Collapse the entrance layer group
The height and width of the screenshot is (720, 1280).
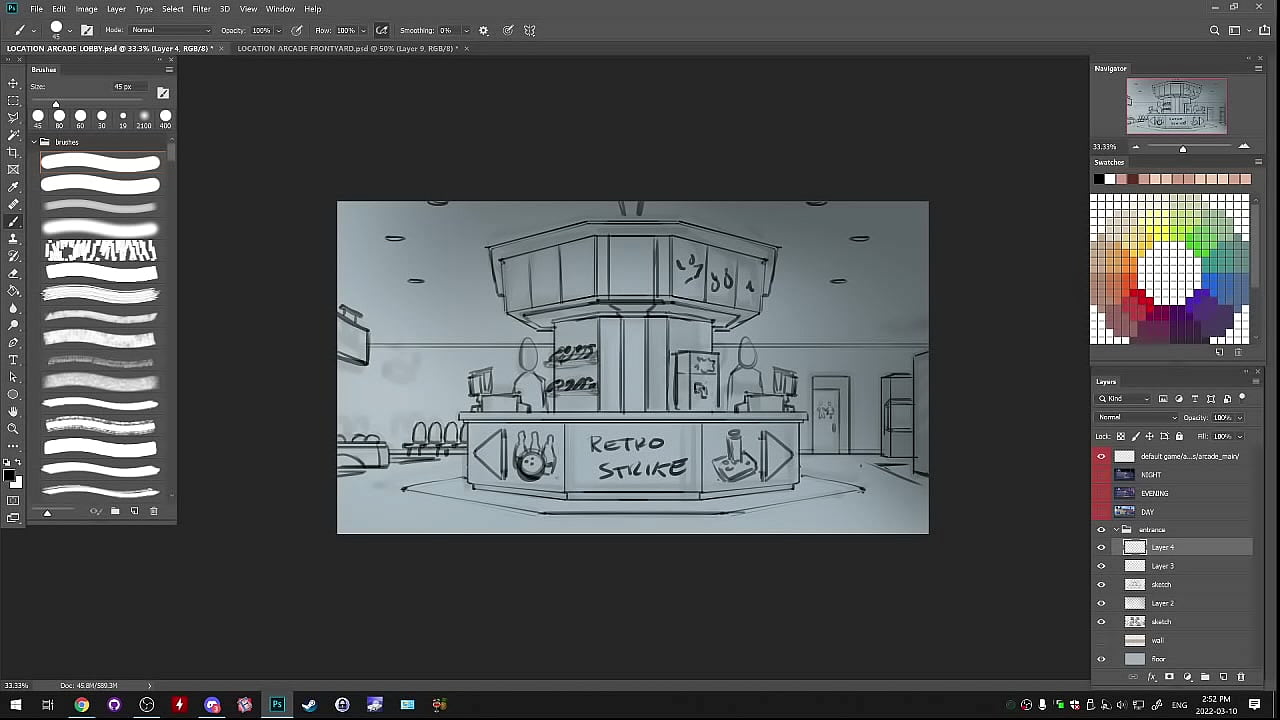coord(1116,530)
